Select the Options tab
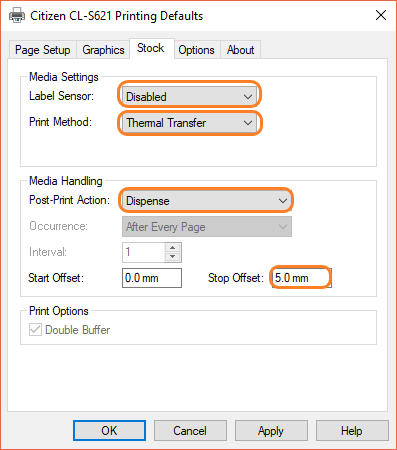 [196, 50]
